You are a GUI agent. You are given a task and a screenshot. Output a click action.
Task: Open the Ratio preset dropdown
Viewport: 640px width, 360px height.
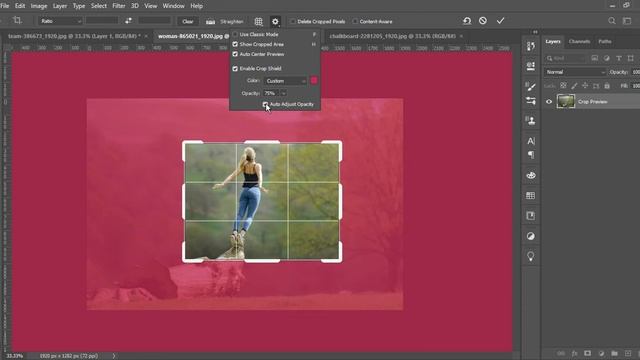60,21
